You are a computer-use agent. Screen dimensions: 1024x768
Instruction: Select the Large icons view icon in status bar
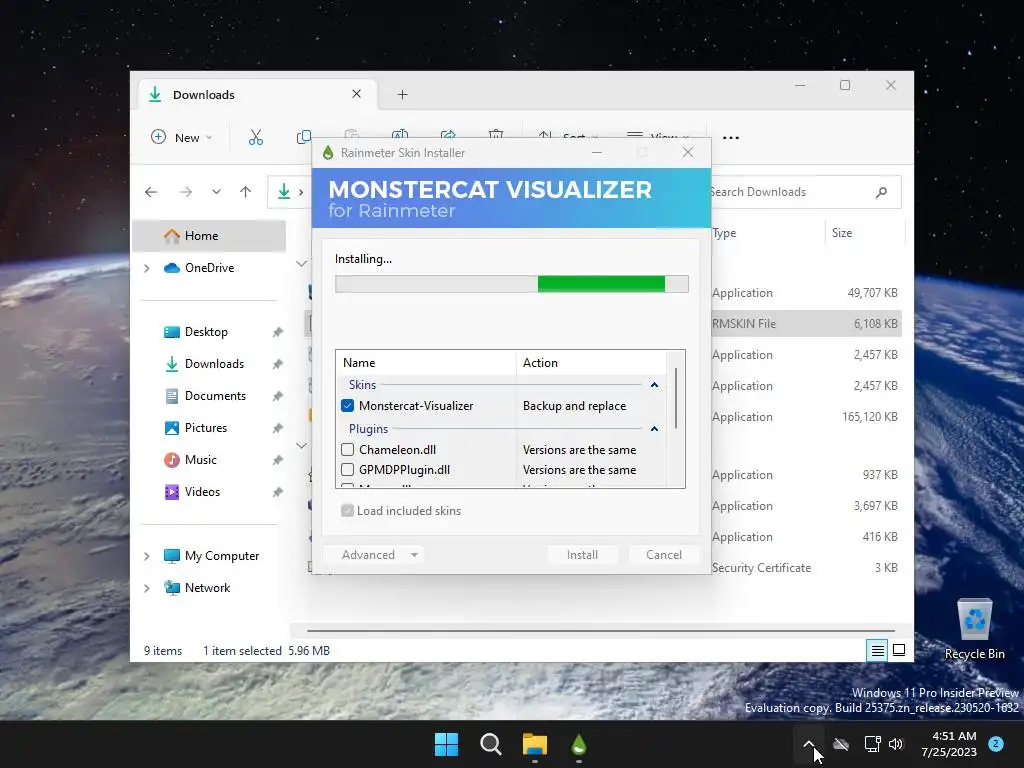tap(899, 650)
